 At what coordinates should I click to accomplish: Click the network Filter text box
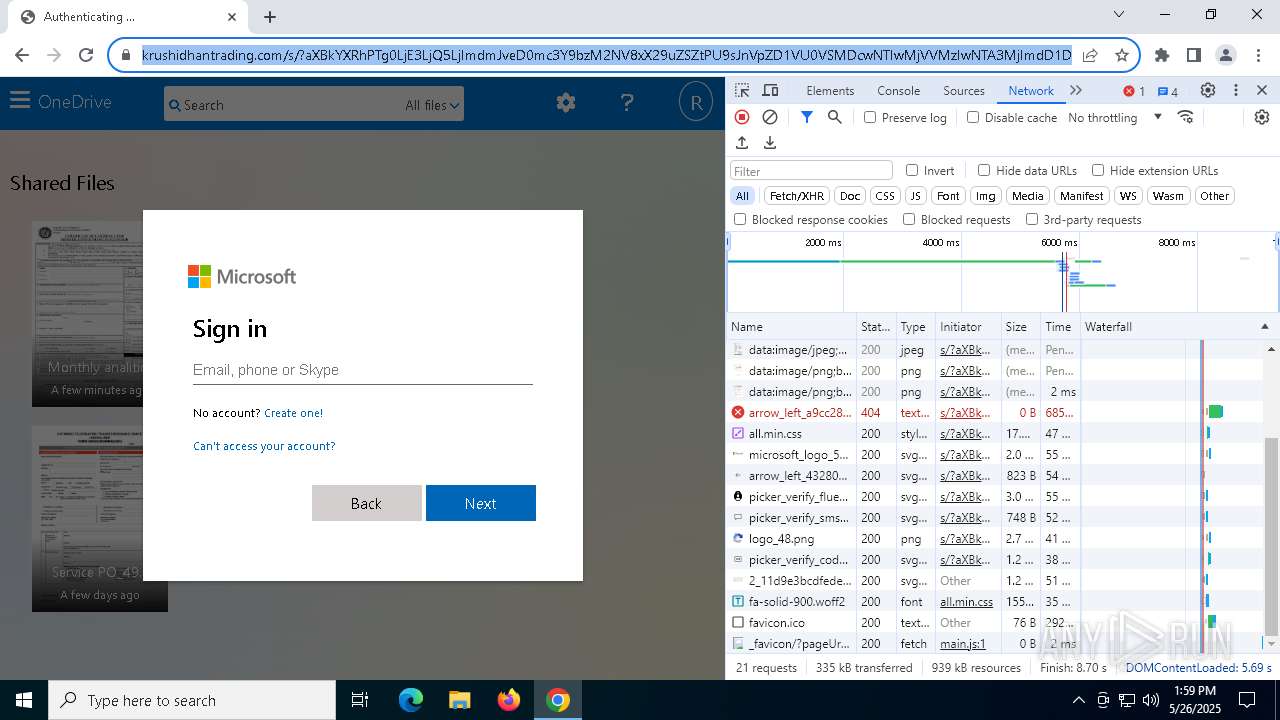click(x=811, y=171)
